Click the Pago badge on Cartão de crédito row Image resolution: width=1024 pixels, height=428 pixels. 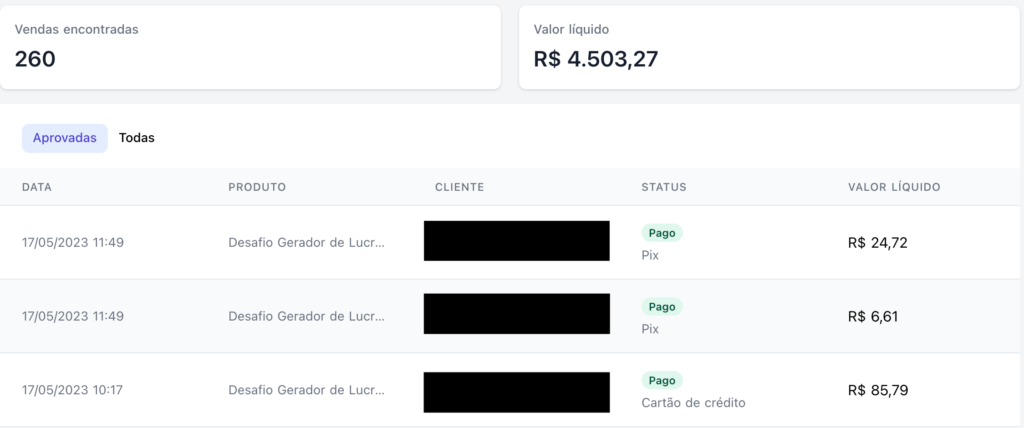(662, 380)
